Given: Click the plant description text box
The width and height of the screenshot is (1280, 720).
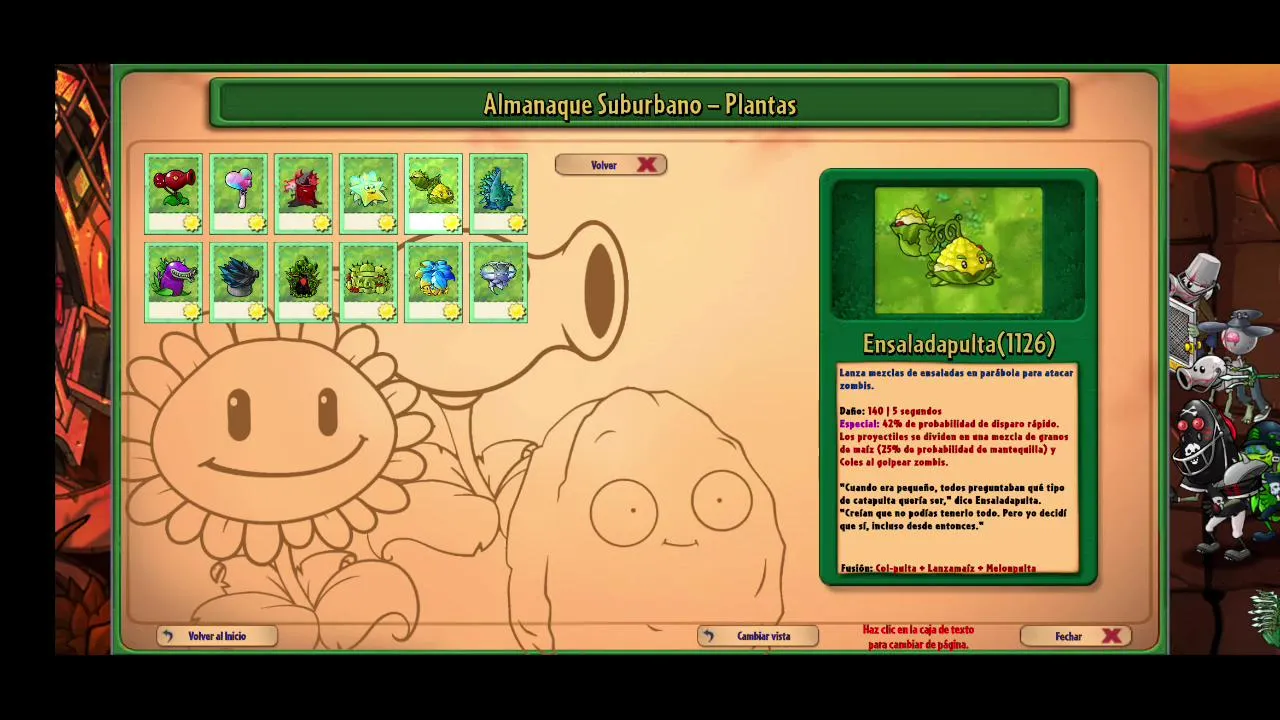Looking at the screenshot, I should [x=958, y=469].
